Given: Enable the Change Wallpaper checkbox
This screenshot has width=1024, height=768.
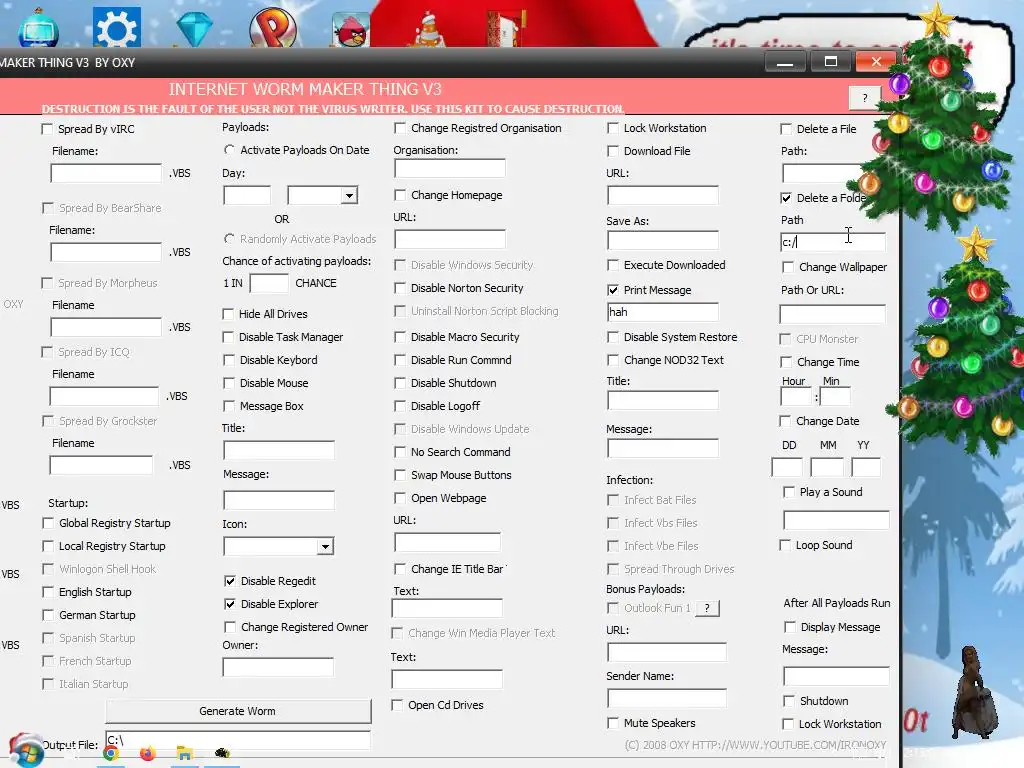Looking at the screenshot, I should [x=788, y=267].
